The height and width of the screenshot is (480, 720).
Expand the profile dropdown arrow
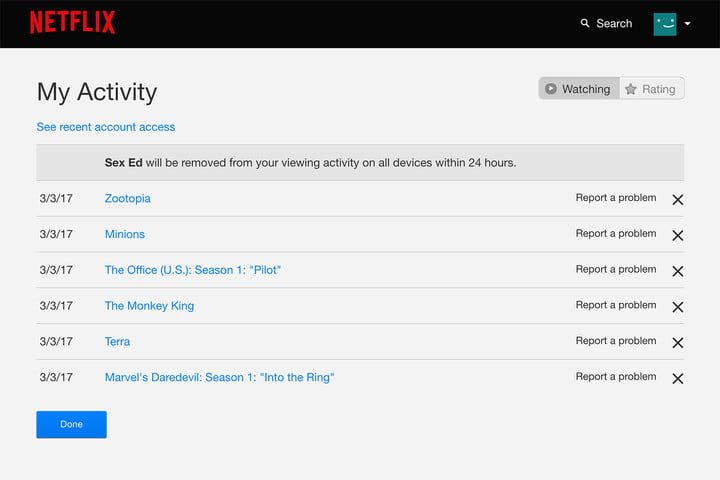(688, 24)
